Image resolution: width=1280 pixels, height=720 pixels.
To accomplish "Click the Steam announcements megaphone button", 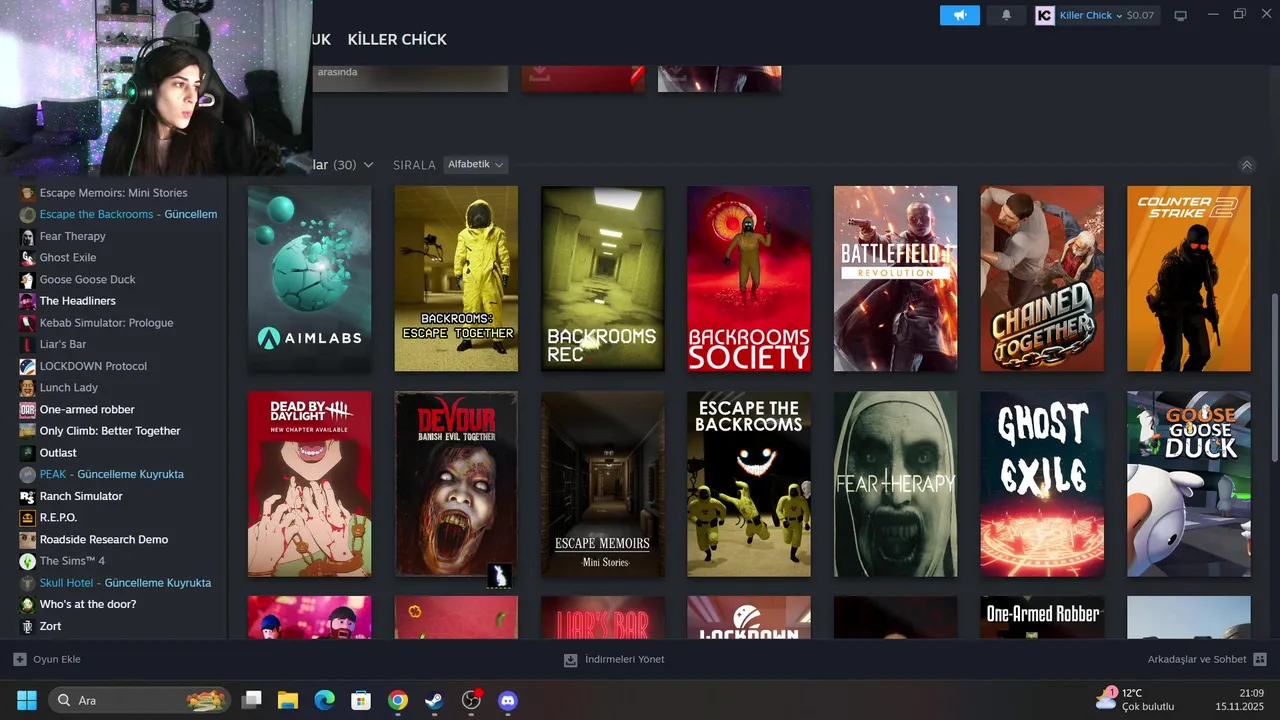I will (x=960, y=15).
